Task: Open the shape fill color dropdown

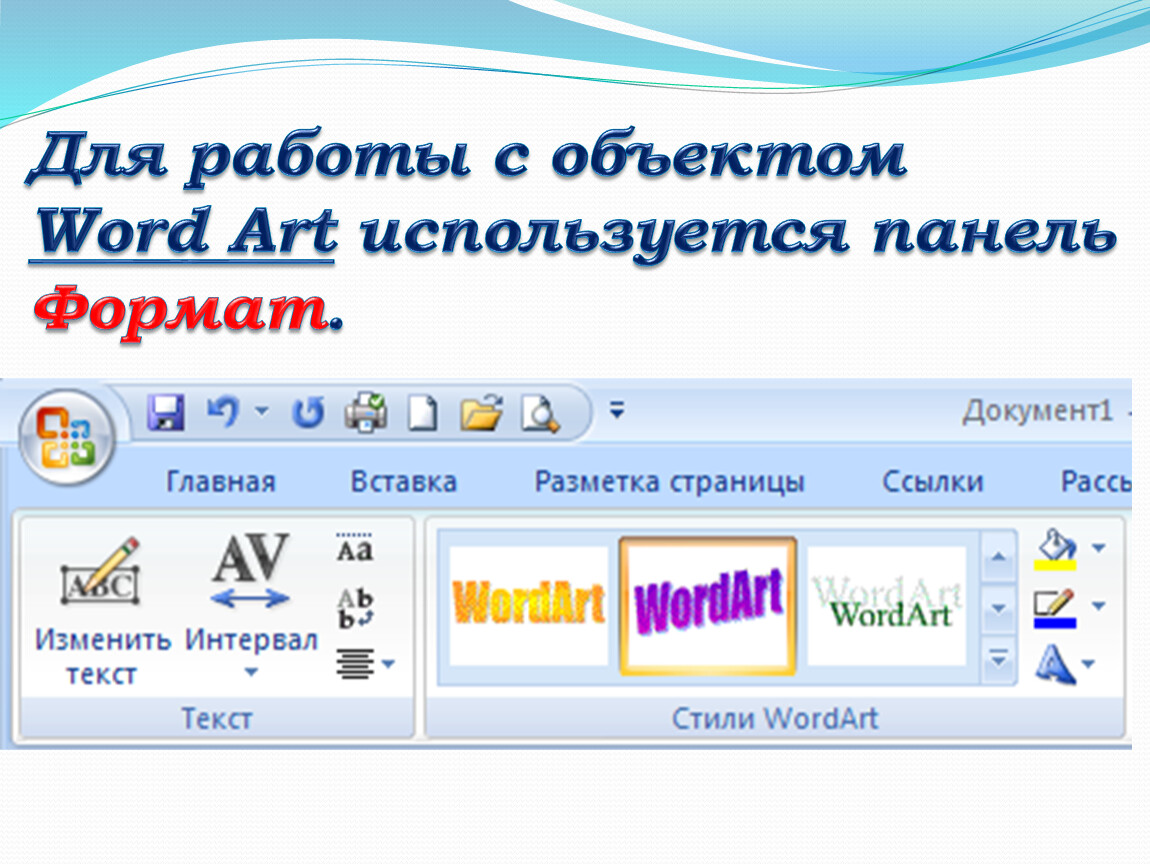Action: [x=1098, y=547]
